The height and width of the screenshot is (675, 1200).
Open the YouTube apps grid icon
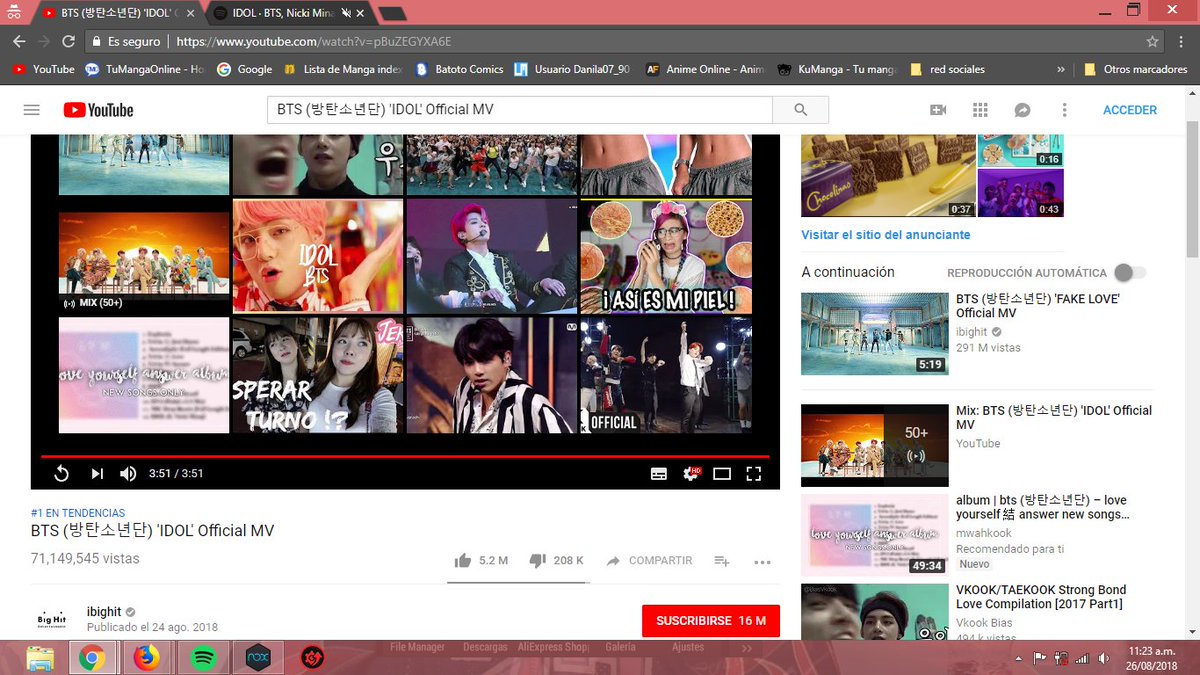[980, 110]
